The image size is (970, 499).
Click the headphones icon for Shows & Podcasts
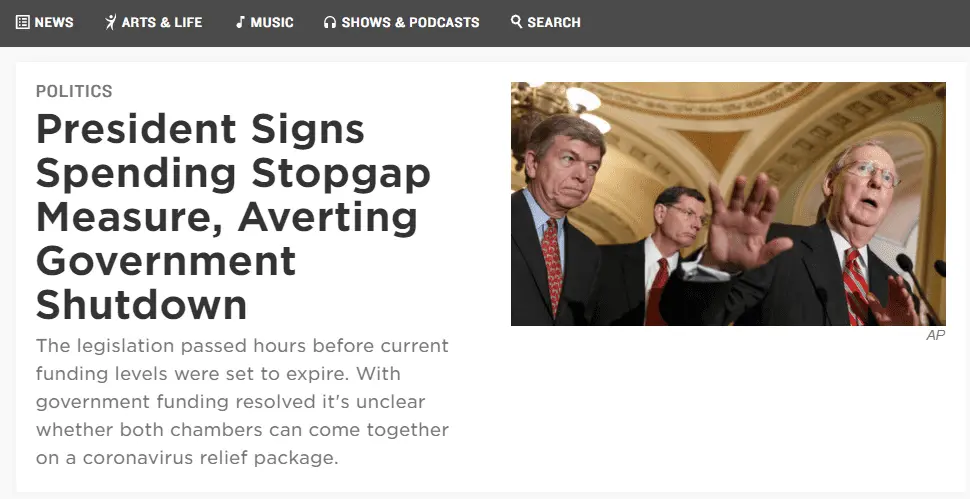click(330, 22)
